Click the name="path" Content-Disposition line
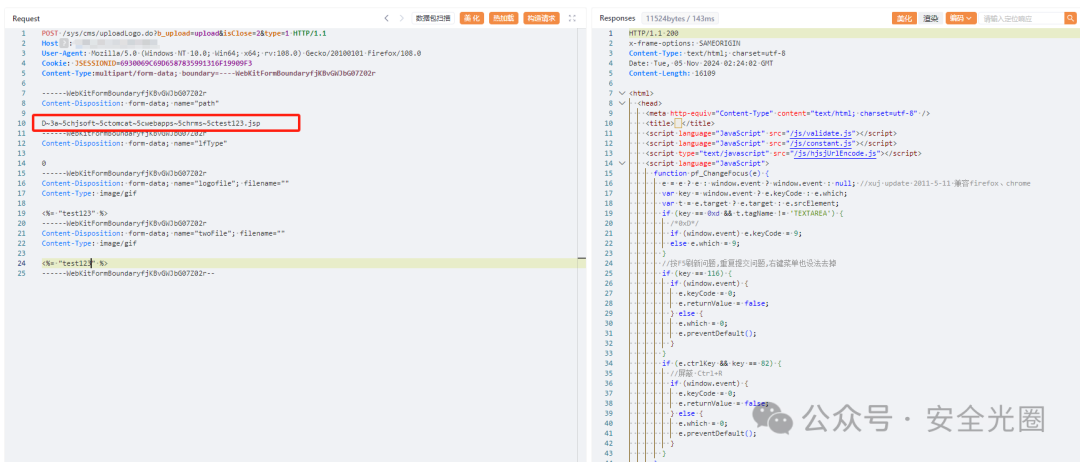This screenshot has height=462, width=1080. (x=129, y=103)
